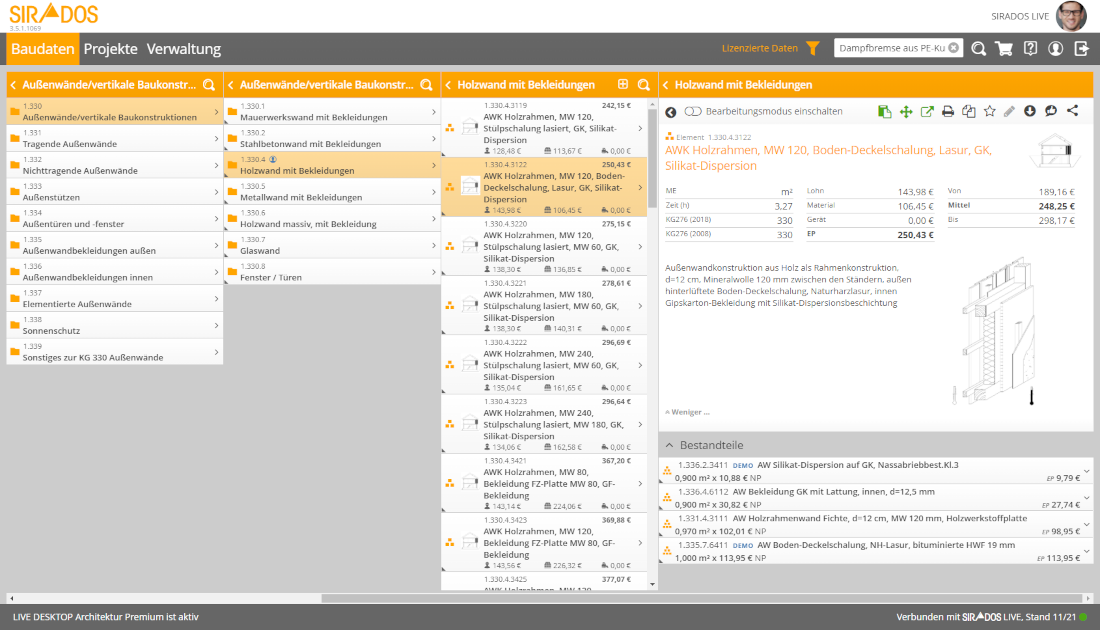Expand AW Silikat-Dispersion auf GK component row
Viewport: 1100px width, 630px height.
[x=1086, y=471]
